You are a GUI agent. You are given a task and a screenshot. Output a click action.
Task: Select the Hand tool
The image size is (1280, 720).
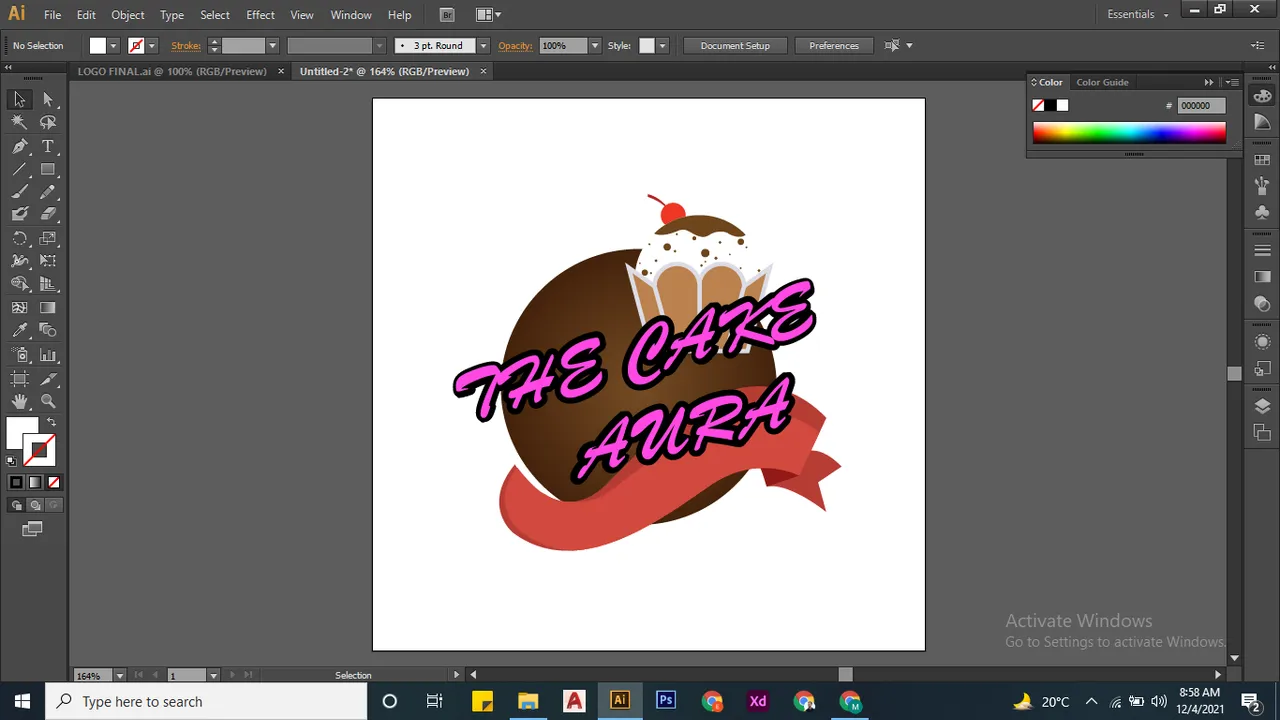[19, 401]
